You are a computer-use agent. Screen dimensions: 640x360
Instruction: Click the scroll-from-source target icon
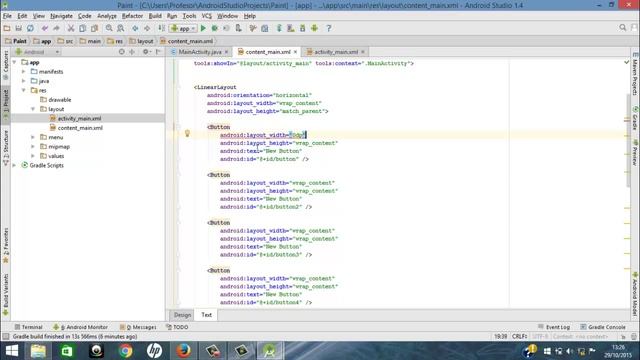point(121,52)
